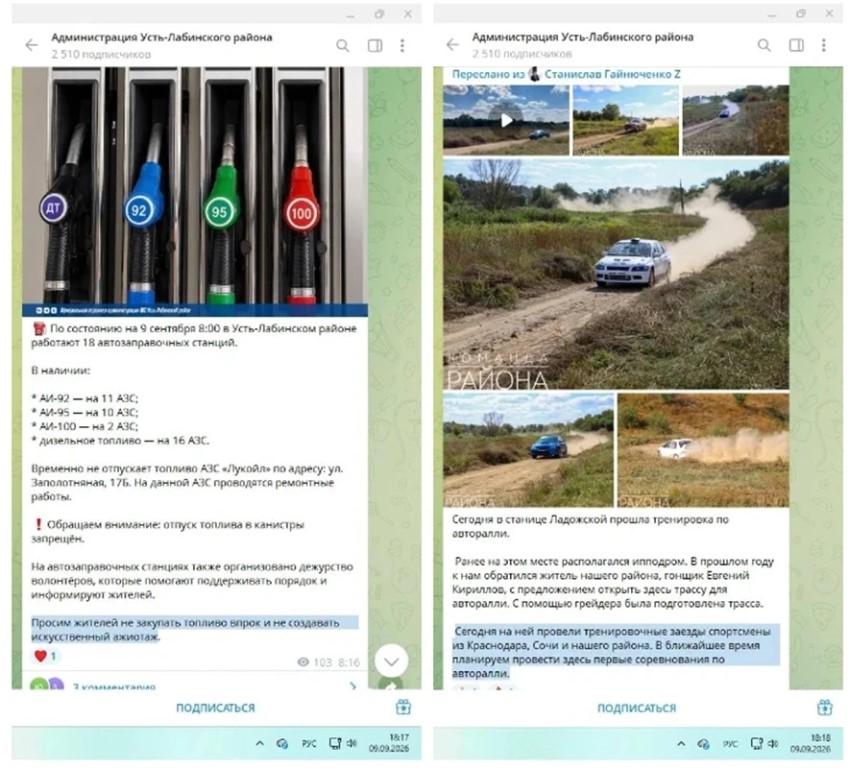
Task: Add a heart reaction to the fuel post
Action: tap(46, 656)
